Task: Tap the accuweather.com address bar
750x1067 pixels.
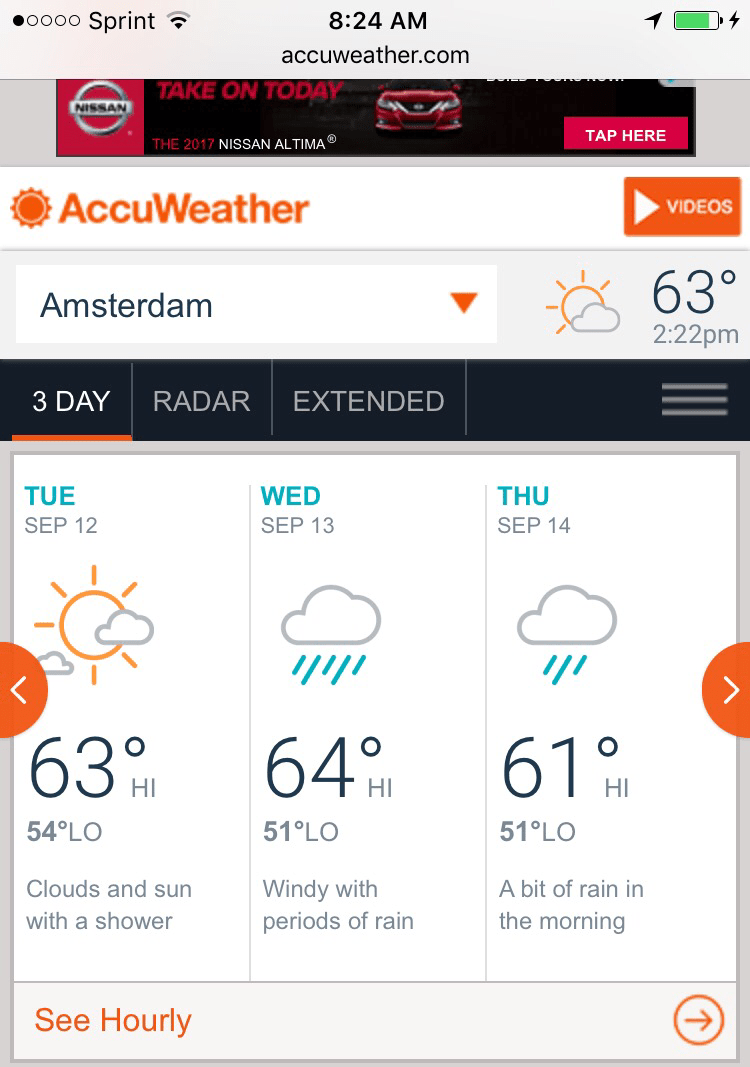Action: [x=375, y=55]
